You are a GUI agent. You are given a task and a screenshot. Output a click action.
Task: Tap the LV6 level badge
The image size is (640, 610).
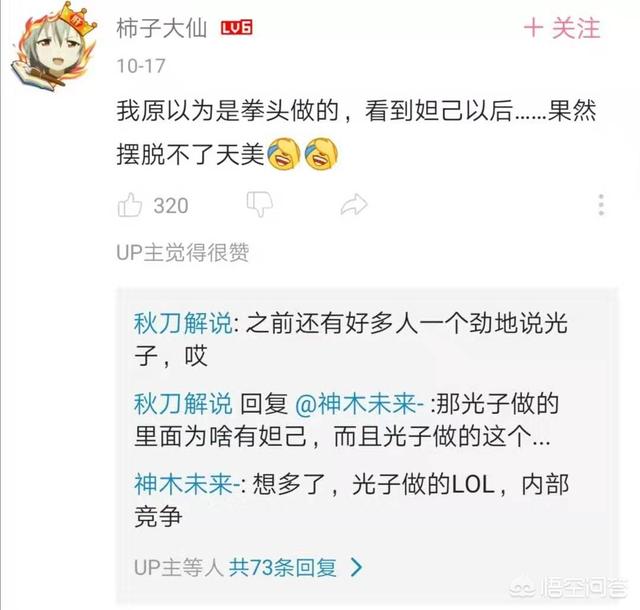237,28
